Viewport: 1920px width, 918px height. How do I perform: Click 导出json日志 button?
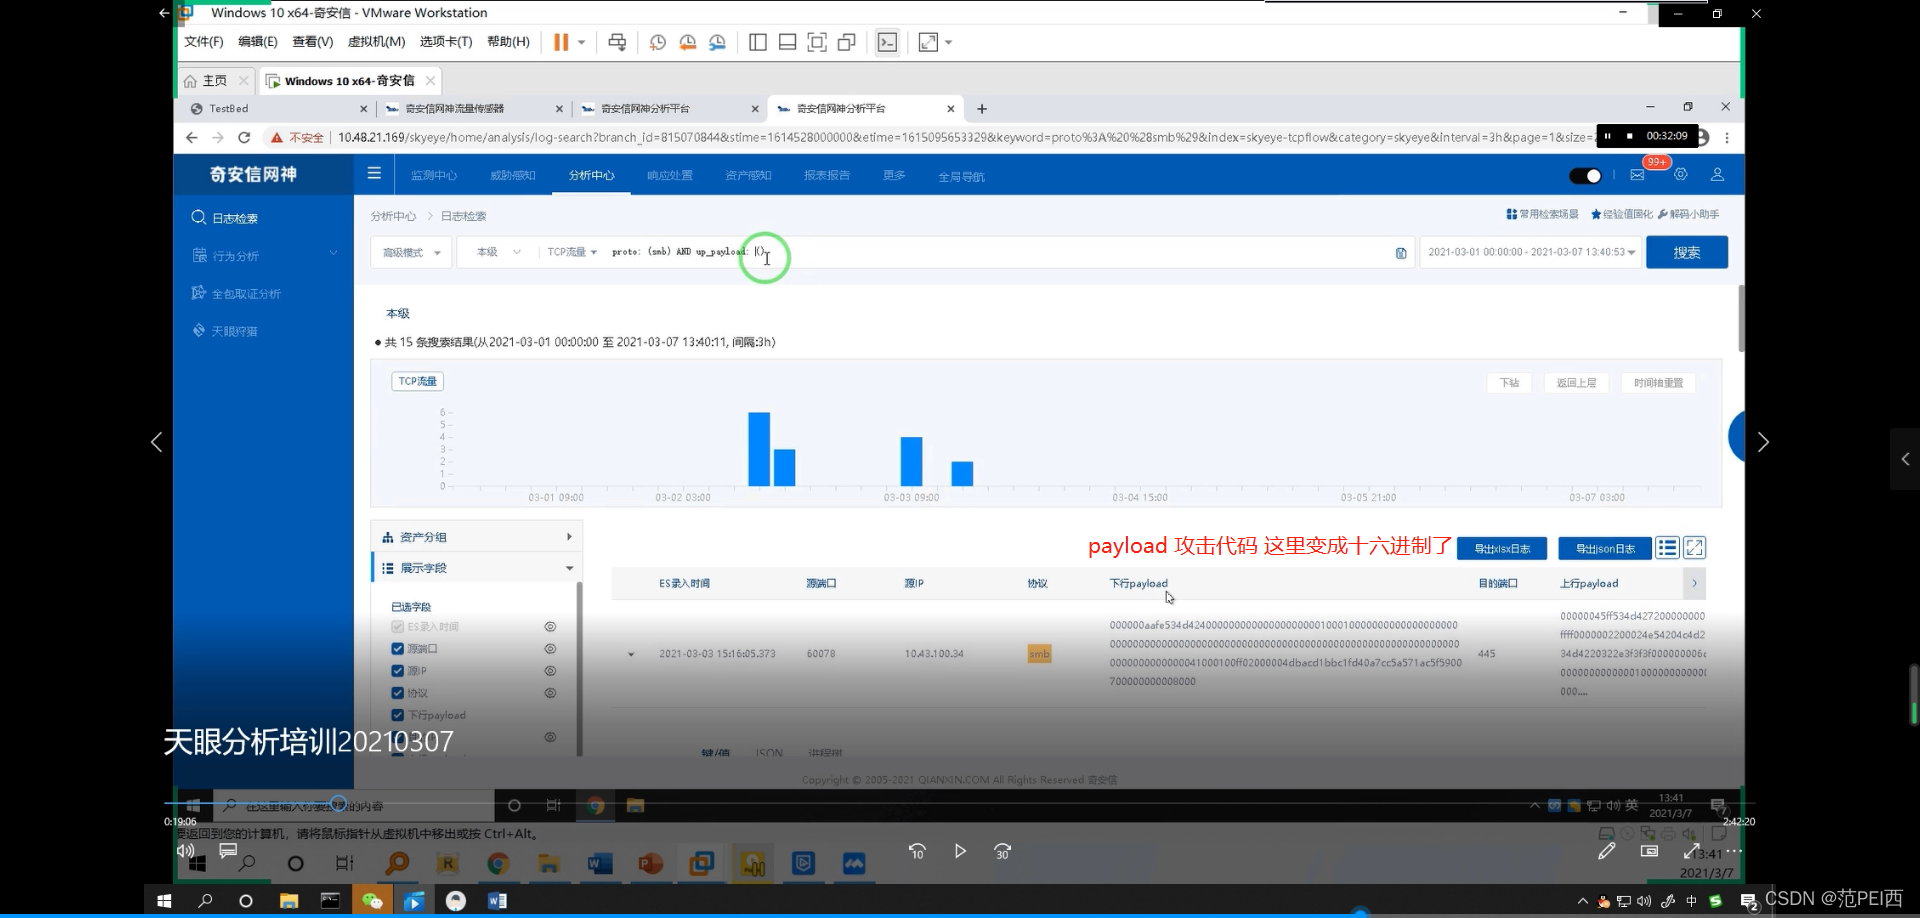[1605, 548]
